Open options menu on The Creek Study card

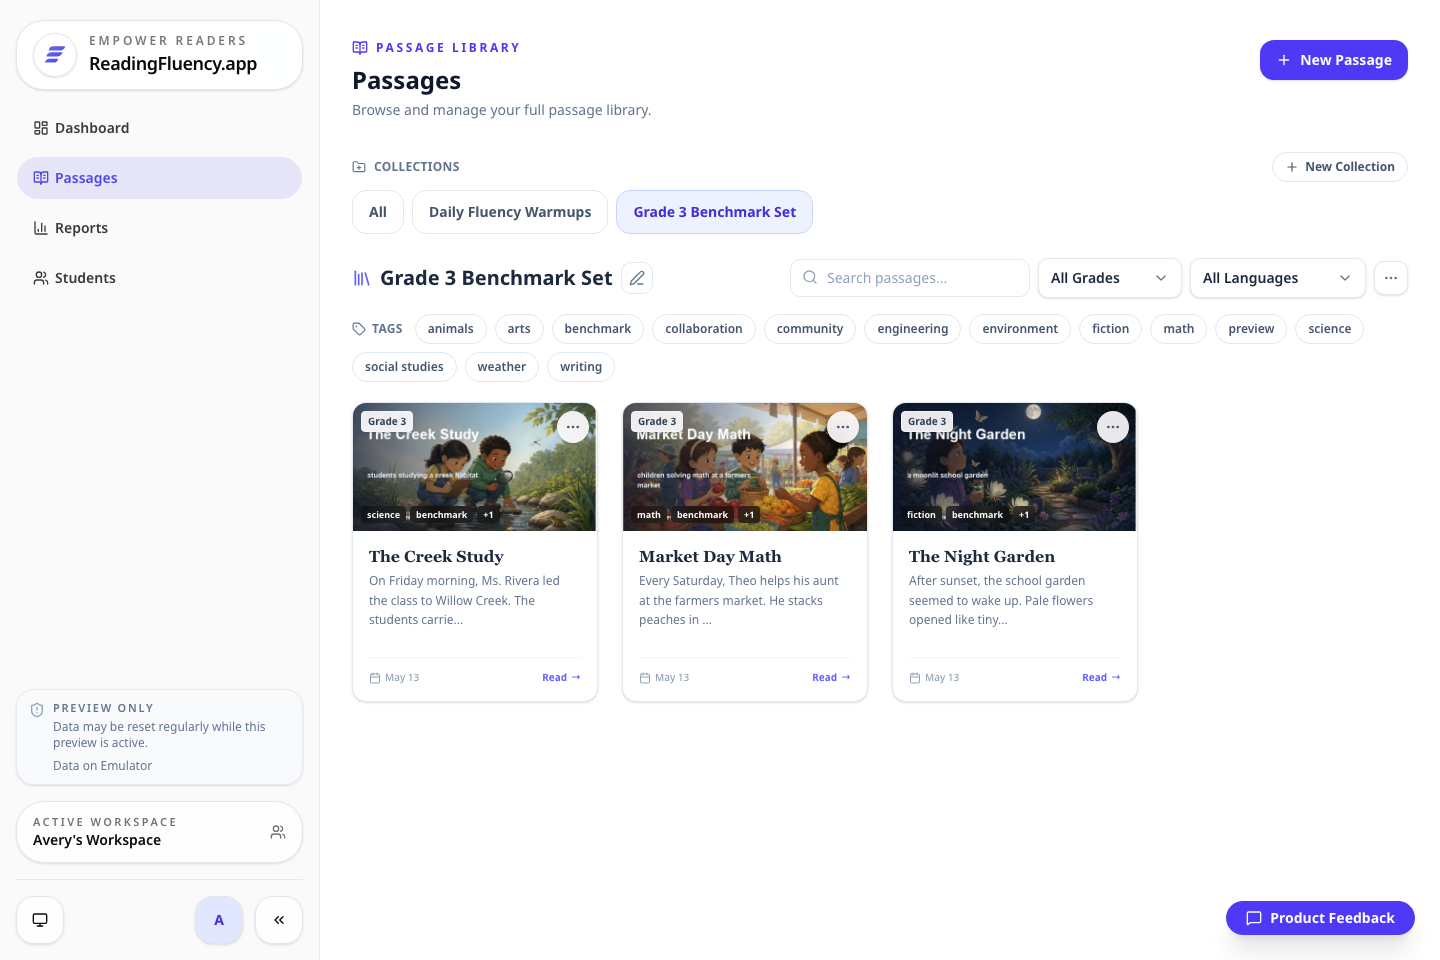pyautogui.click(x=573, y=427)
